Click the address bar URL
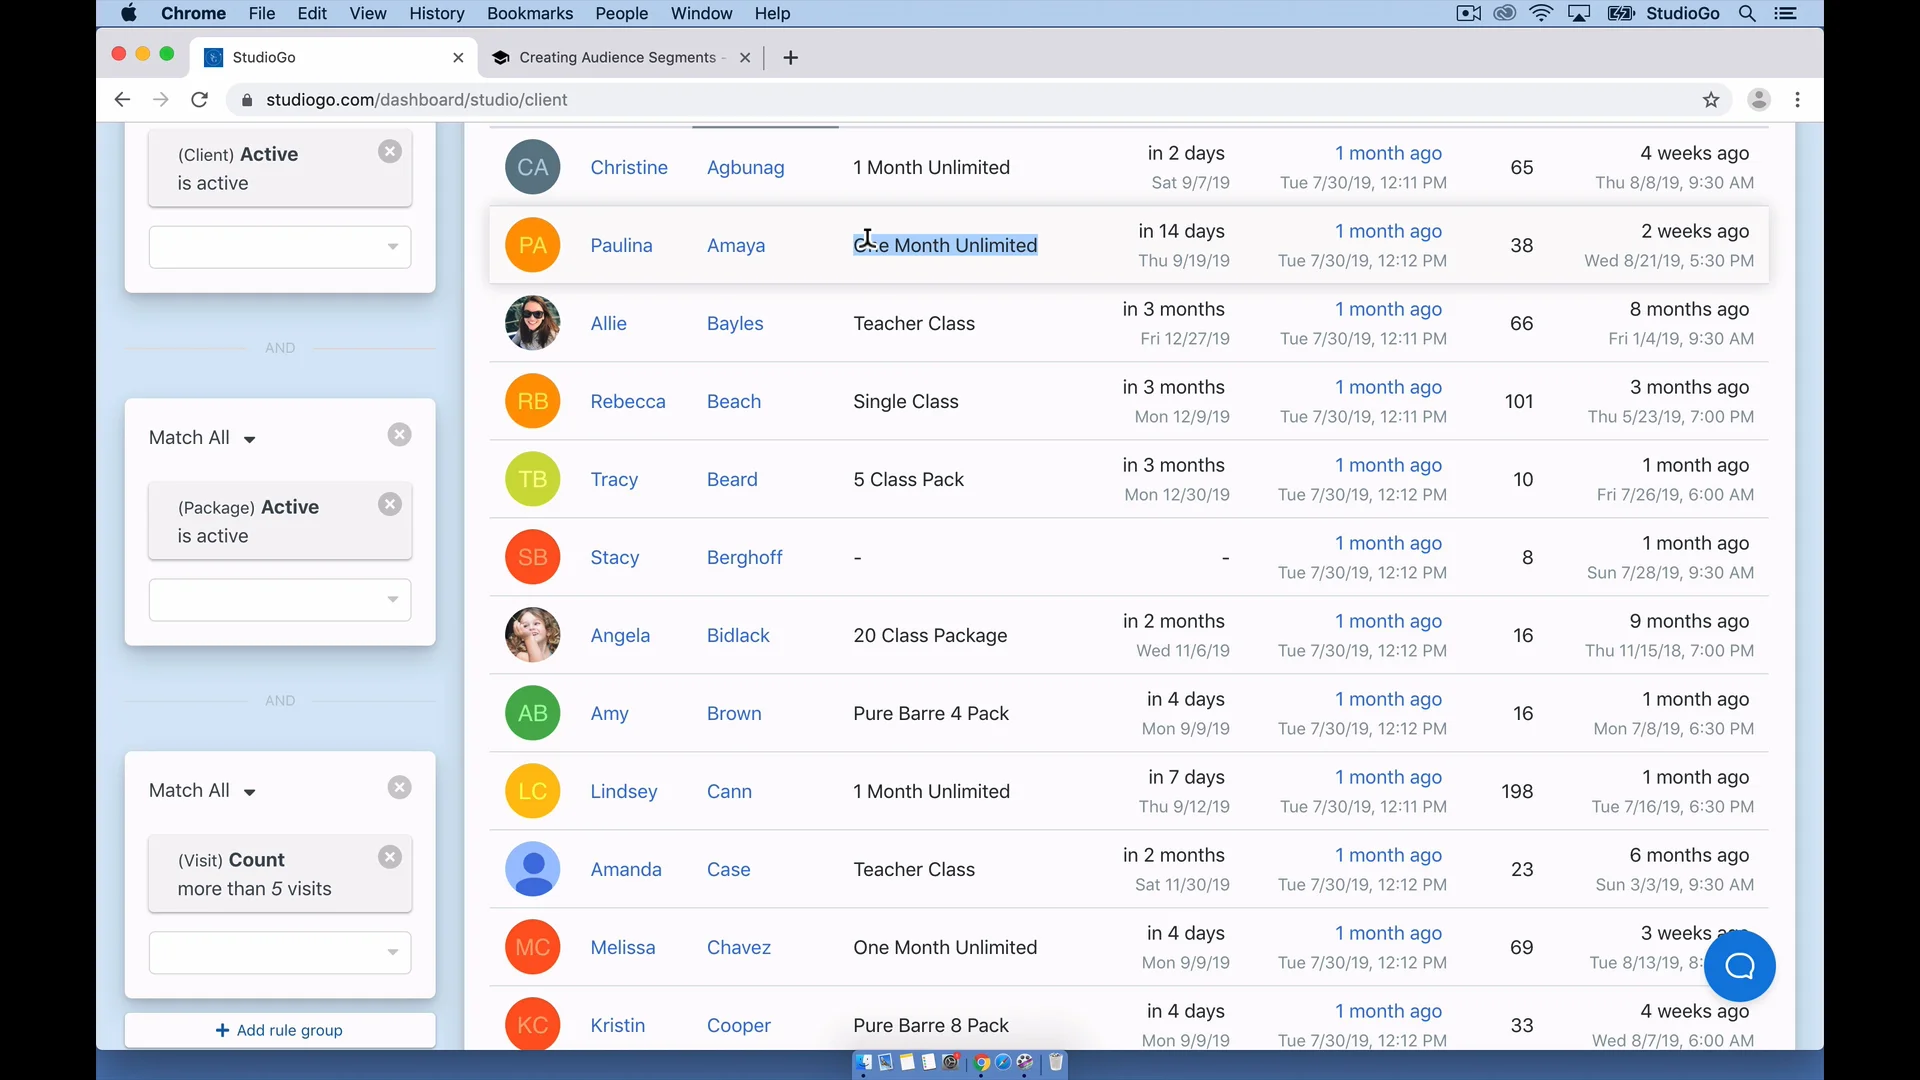This screenshot has height=1080, width=1920. [x=417, y=100]
